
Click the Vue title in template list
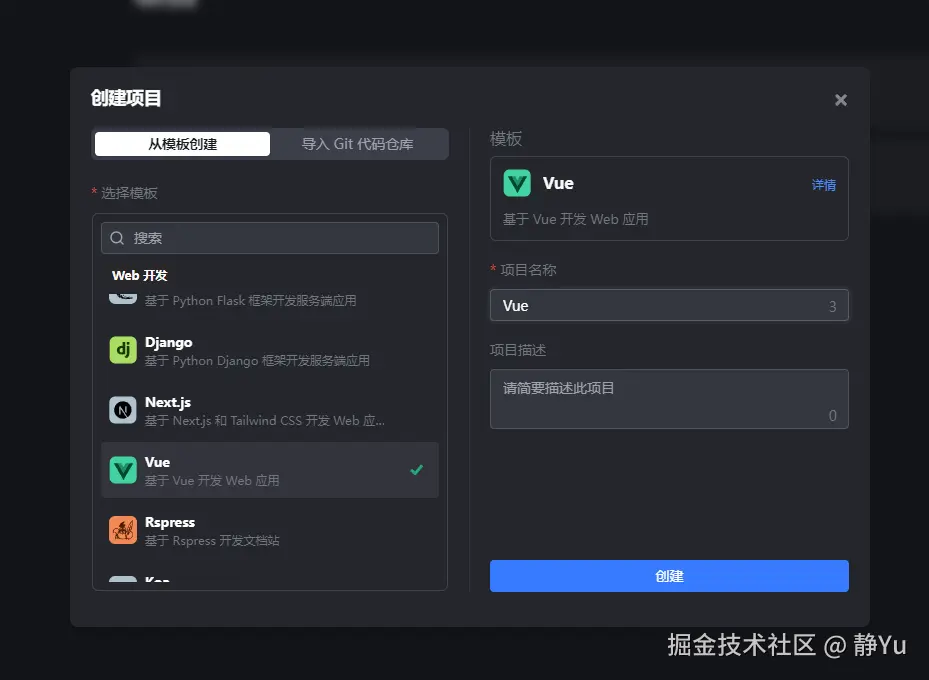158,462
